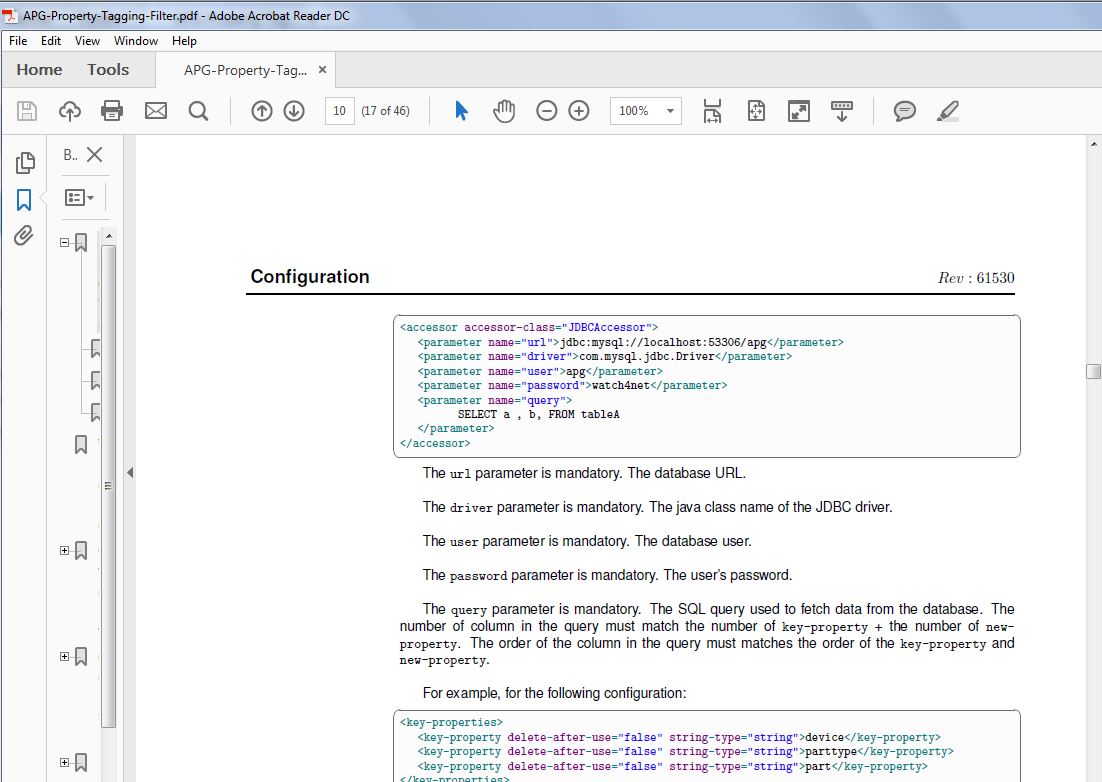Expand the last plus-marked bookmark at the panel bottom
The height and width of the screenshot is (782, 1102).
tap(65, 762)
